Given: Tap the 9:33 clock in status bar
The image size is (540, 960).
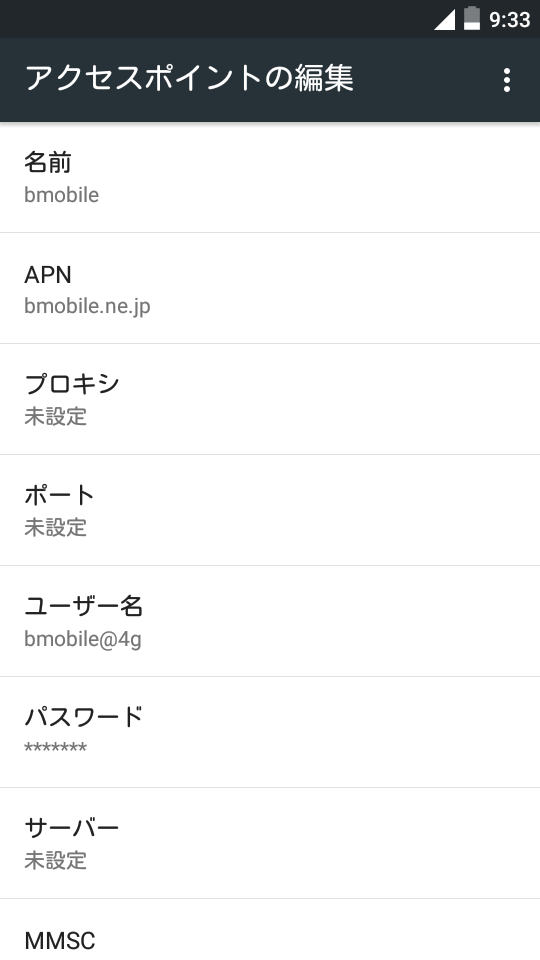Looking at the screenshot, I should pos(509,20).
